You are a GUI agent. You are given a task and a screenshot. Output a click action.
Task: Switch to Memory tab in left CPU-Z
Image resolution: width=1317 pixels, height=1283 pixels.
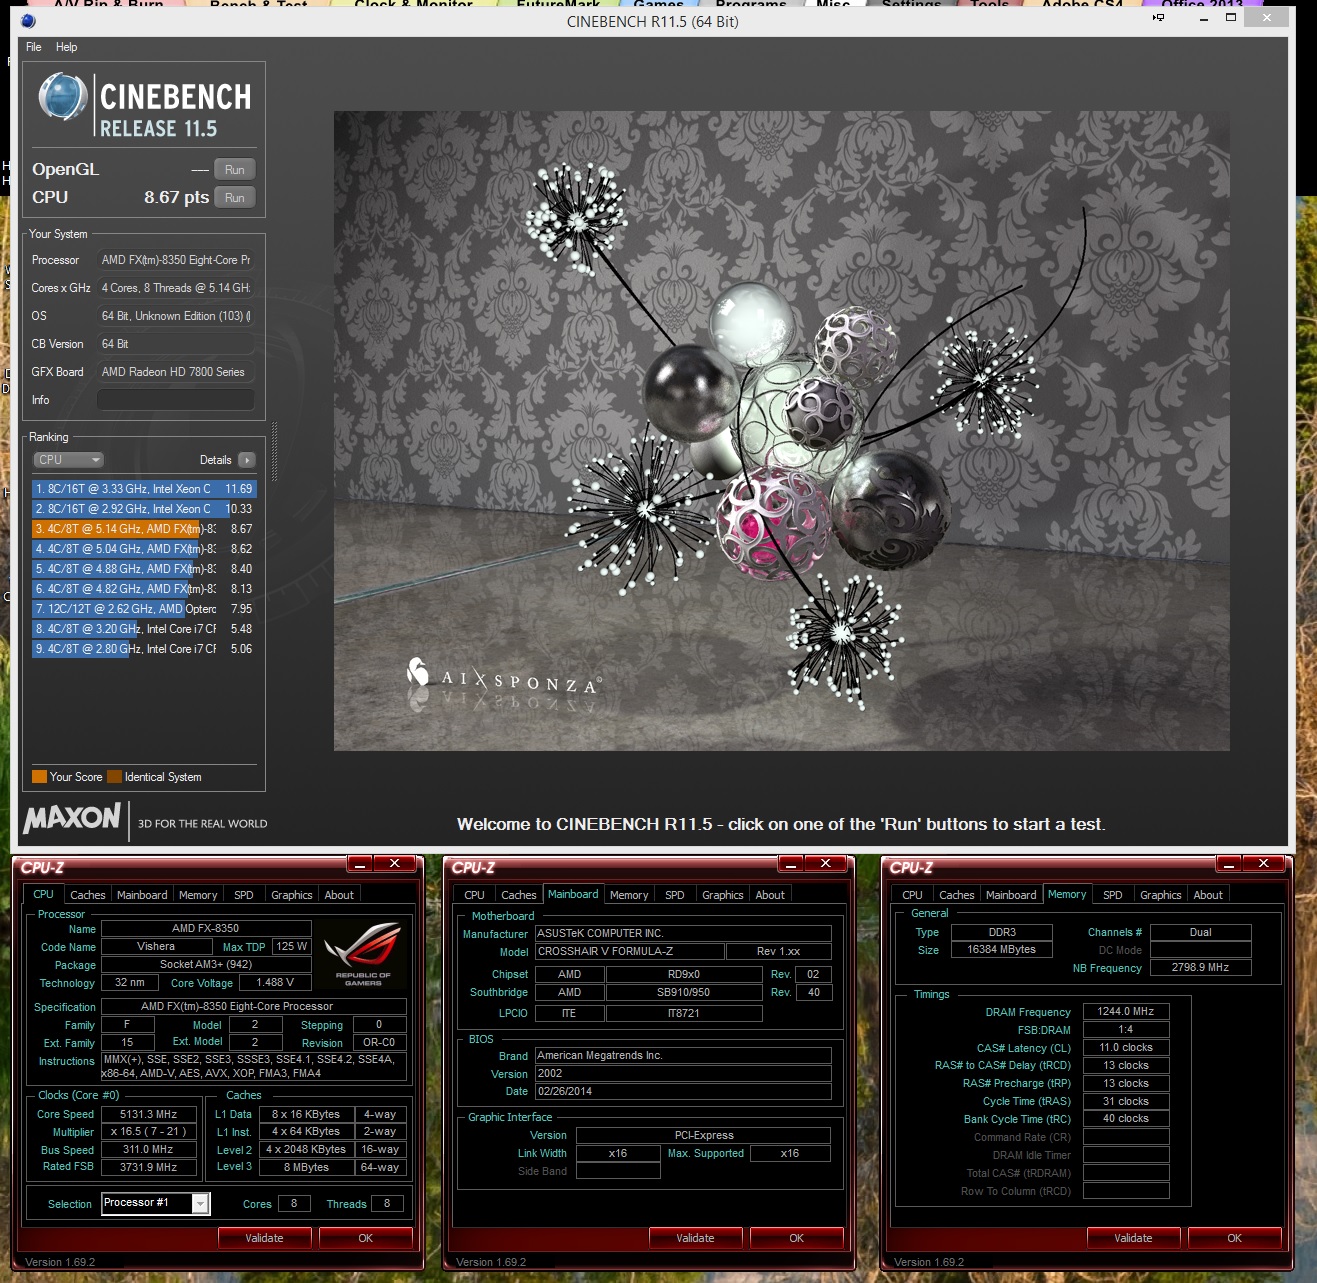point(198,895)
